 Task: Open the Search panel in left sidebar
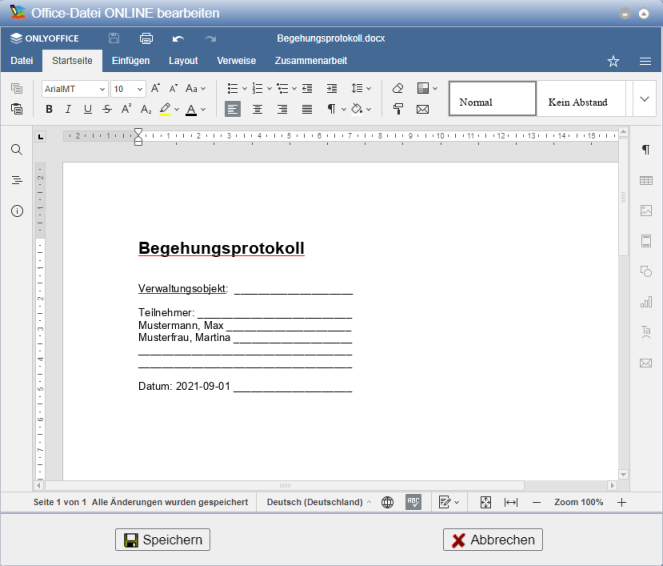[x=17, y=150]
